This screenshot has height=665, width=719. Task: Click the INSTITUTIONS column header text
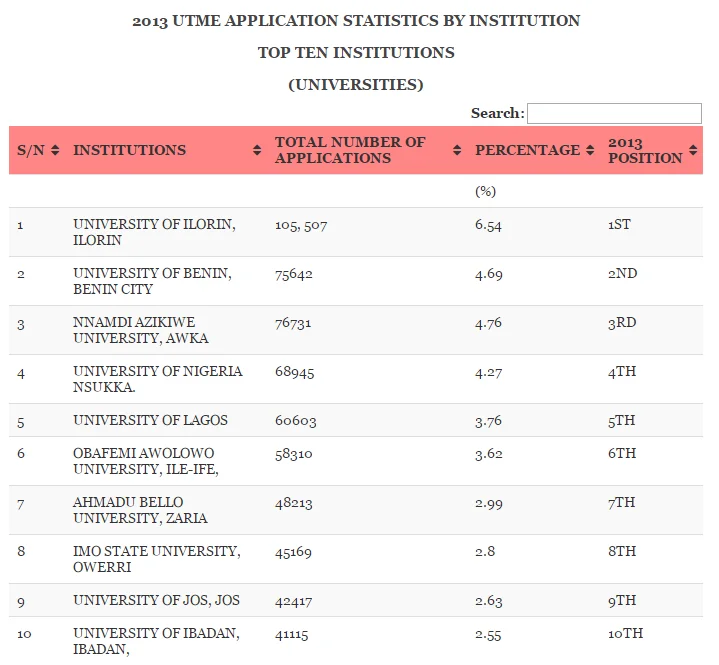130,150
